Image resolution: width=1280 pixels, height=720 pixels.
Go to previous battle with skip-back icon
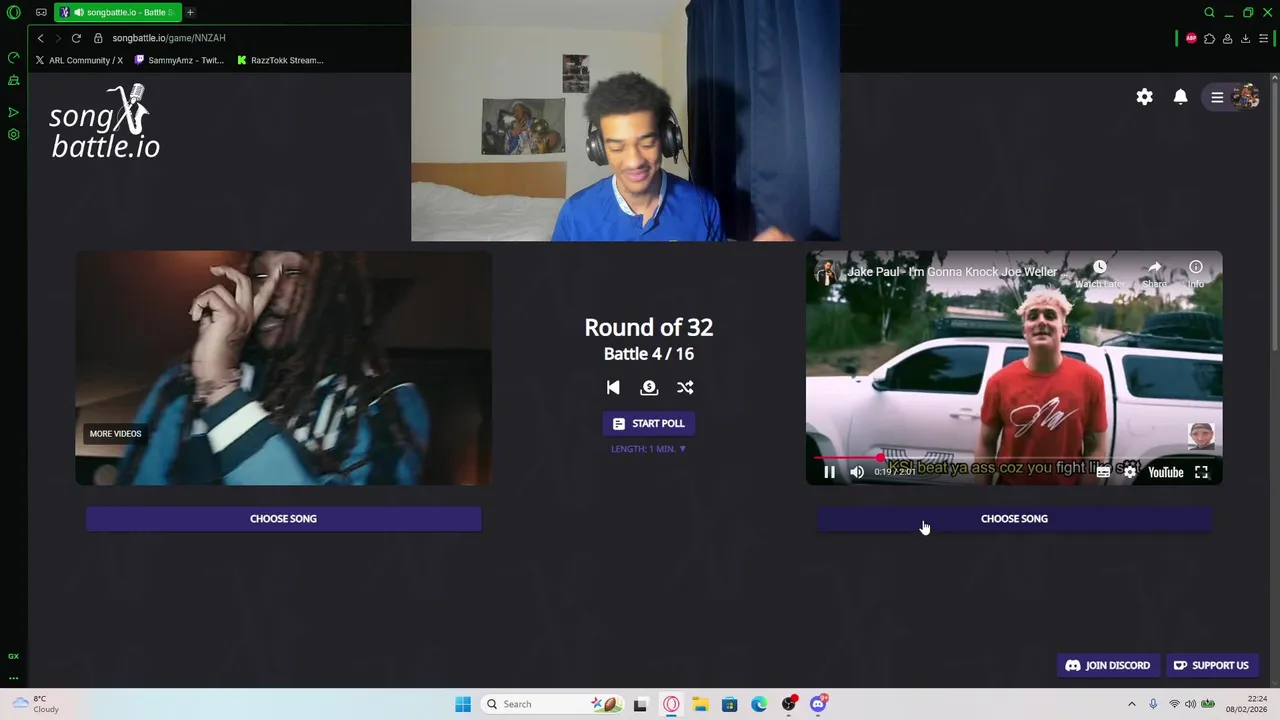coord(613,388)
